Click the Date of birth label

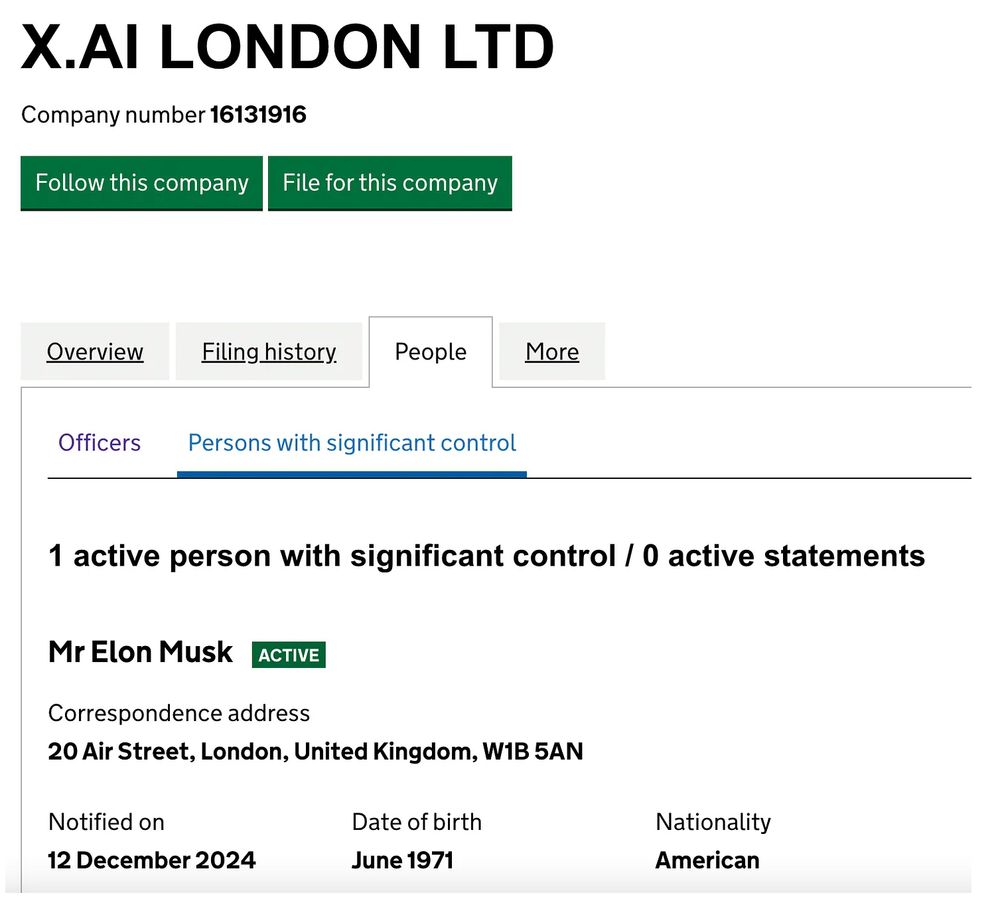pyautogui.click(x=416, y=822)
